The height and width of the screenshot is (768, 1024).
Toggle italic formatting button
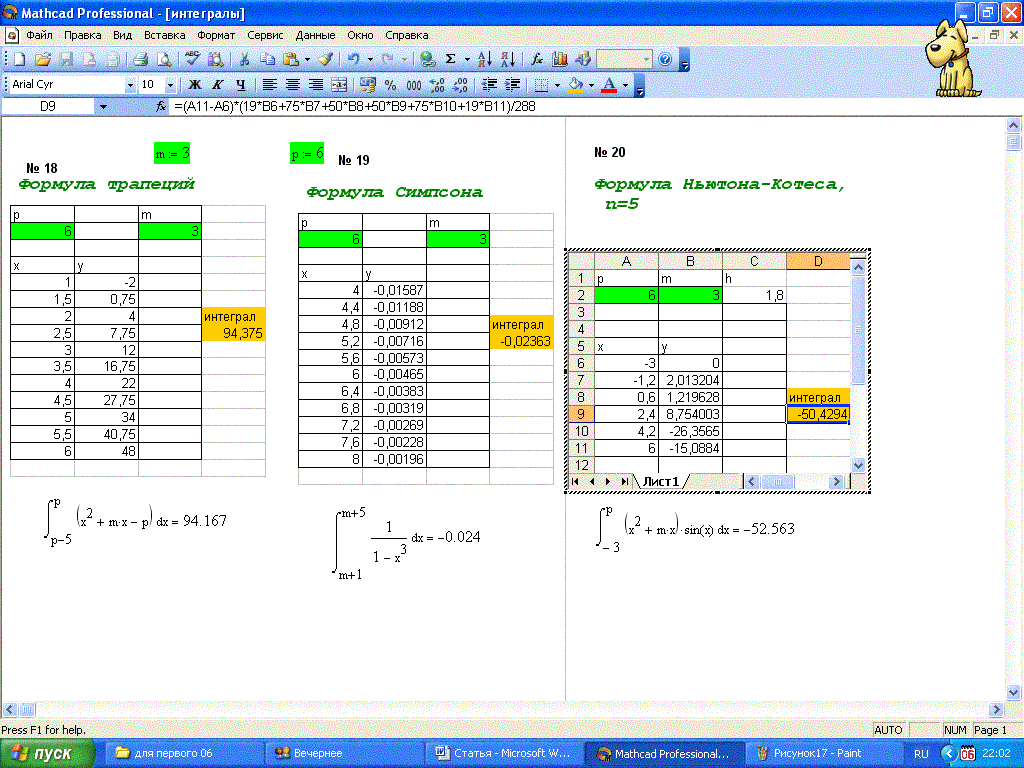(x=218, y=85)
